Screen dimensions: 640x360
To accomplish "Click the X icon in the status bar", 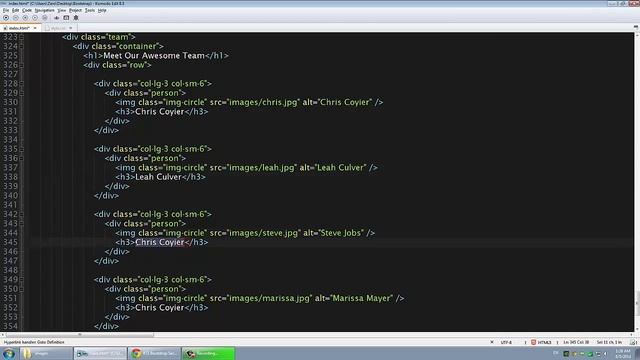I will click(x=492, y=342).
